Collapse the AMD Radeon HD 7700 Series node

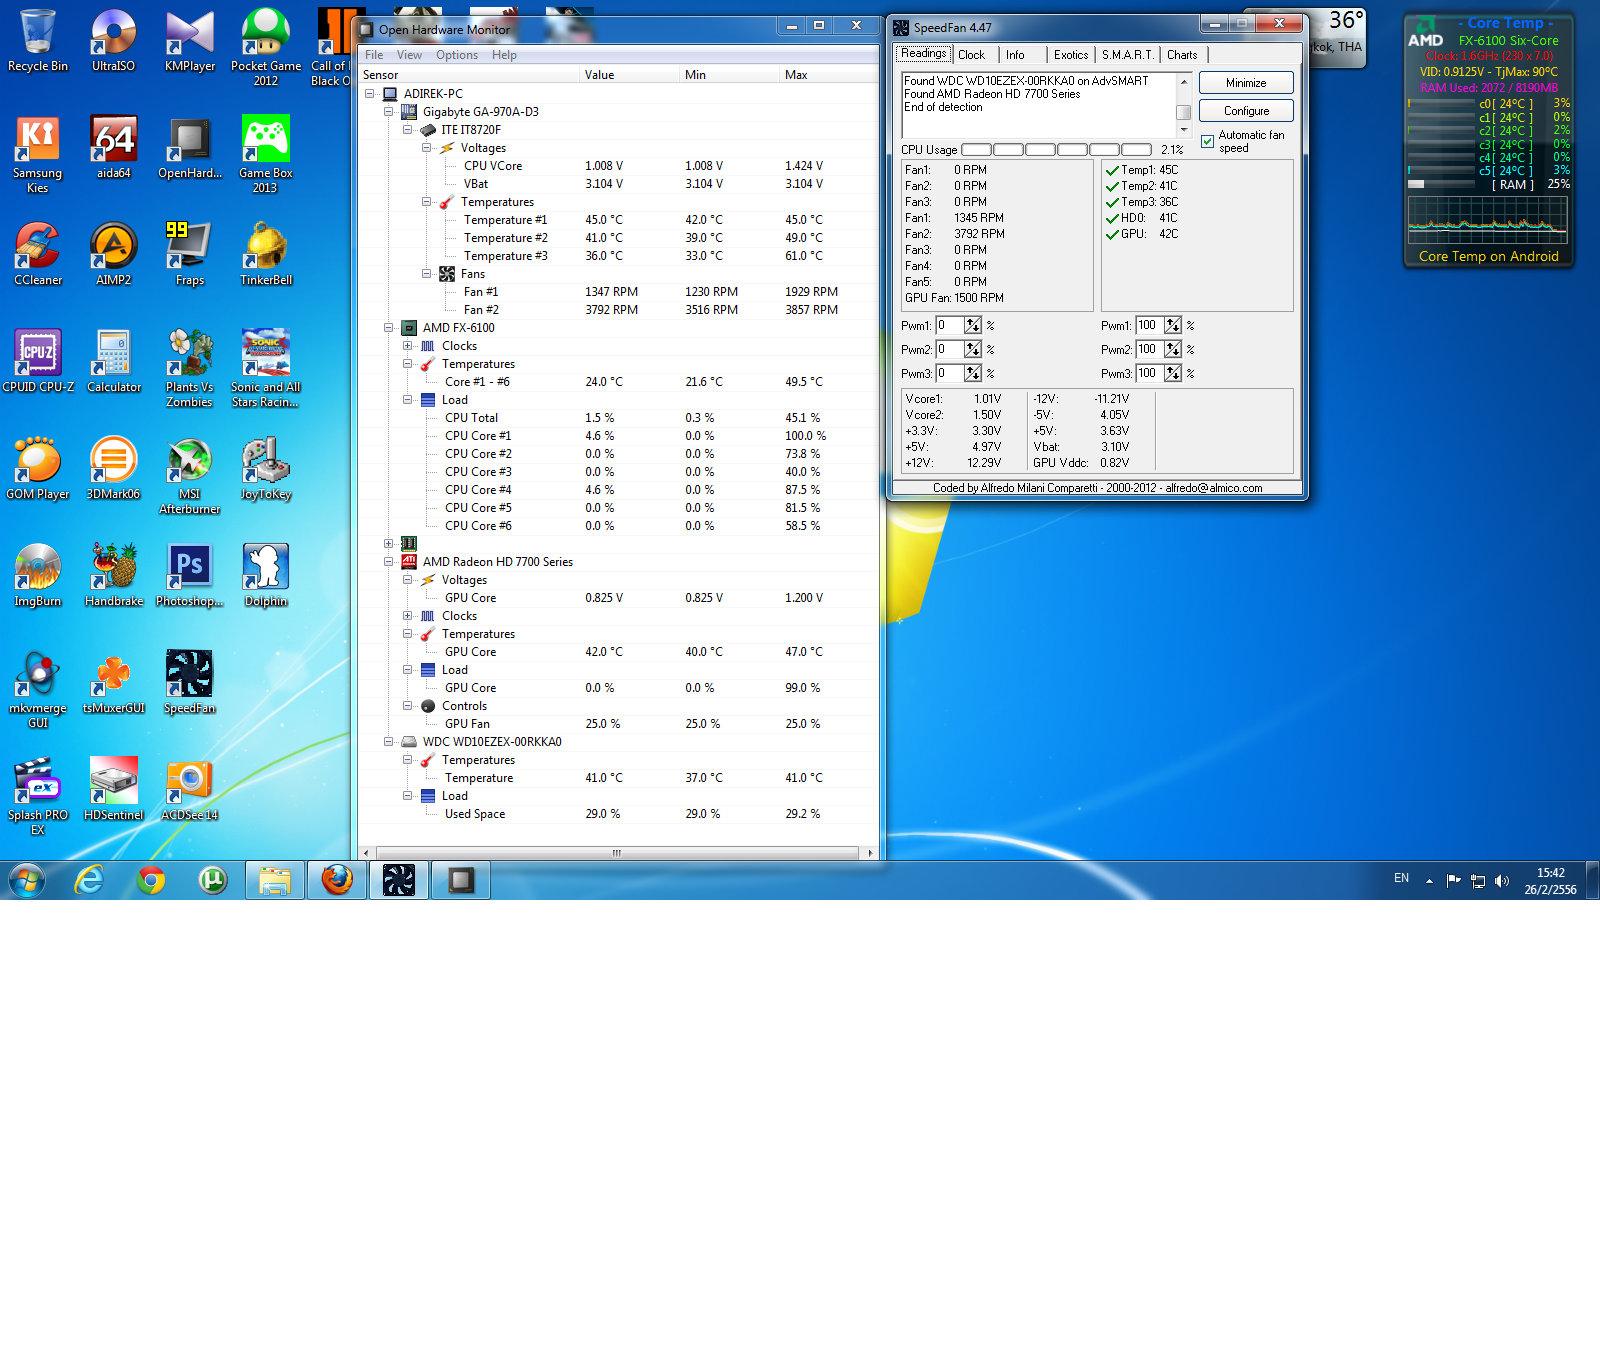pyautogui.click(x=388, y=562)
